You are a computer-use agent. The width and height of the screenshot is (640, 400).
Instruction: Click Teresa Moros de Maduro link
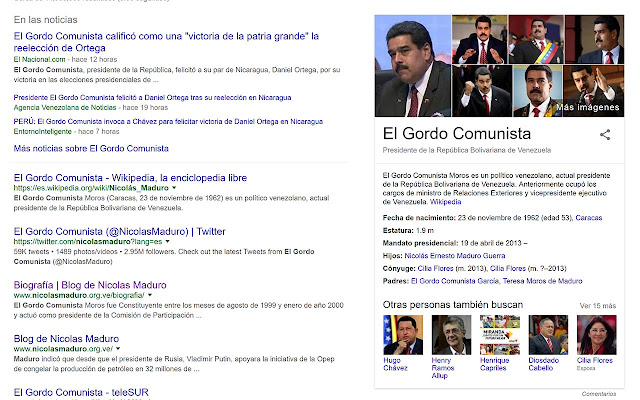[542, 281]
